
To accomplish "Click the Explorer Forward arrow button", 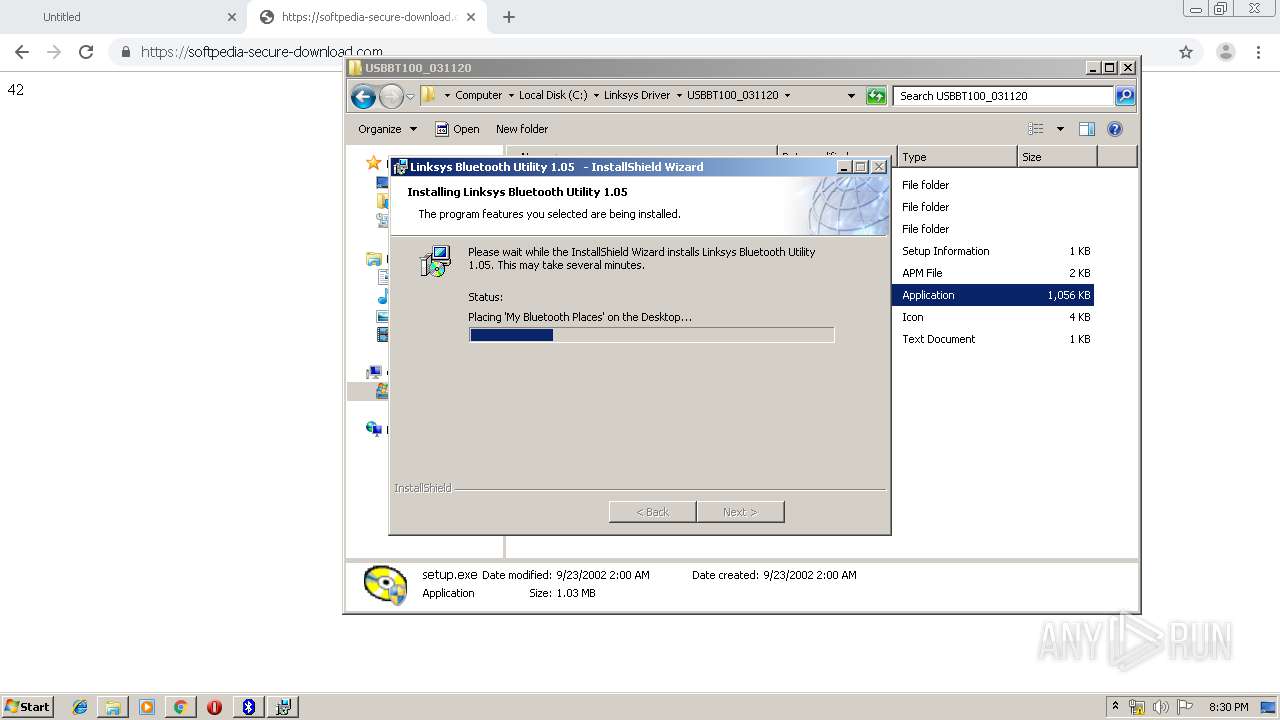I will (391, 96).
